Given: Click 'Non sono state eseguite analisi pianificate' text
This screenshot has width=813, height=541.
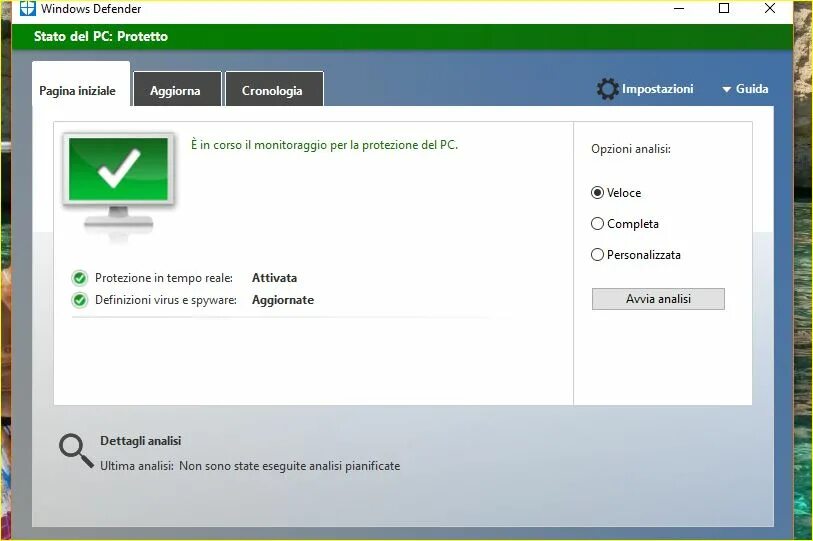Looking at the screenshot, I should point(289,466).
